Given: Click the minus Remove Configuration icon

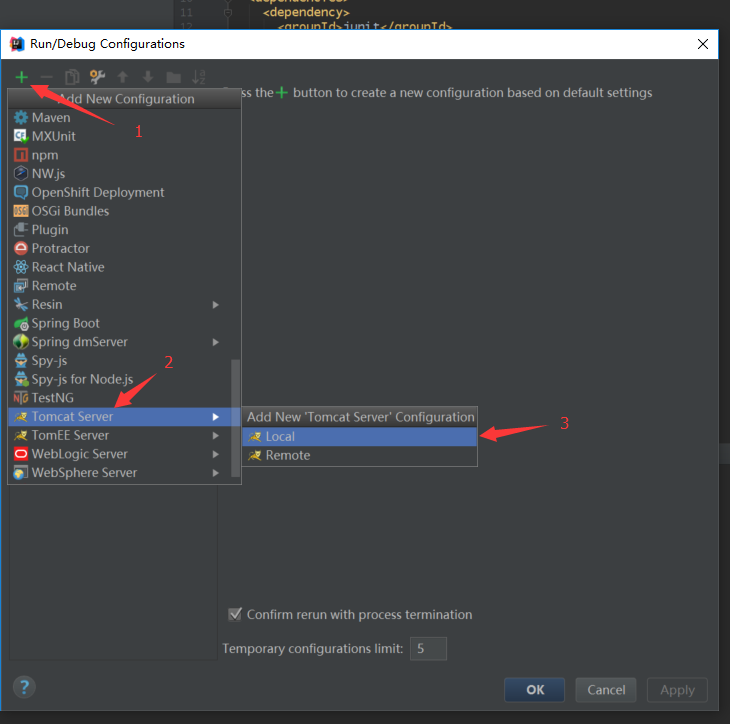Looking at the screenshot, I should (x=47, y=77).
